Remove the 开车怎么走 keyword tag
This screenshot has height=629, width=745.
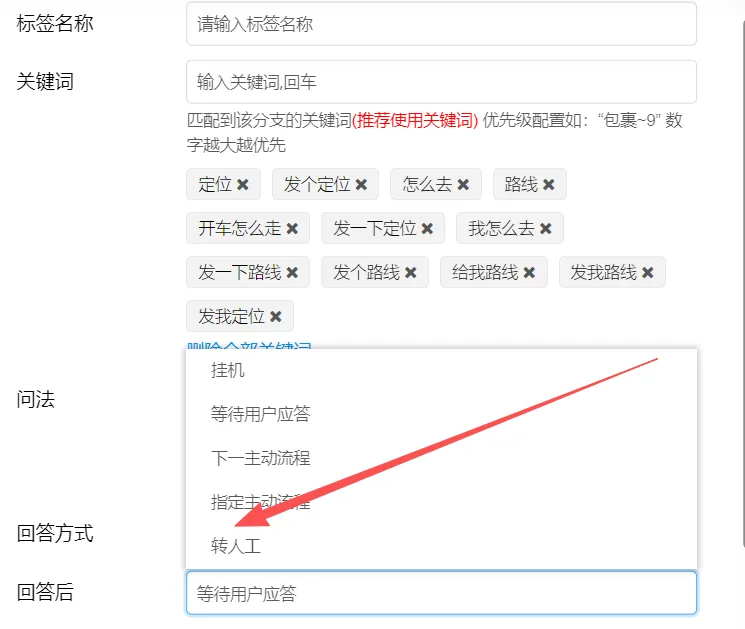point(292,229)
